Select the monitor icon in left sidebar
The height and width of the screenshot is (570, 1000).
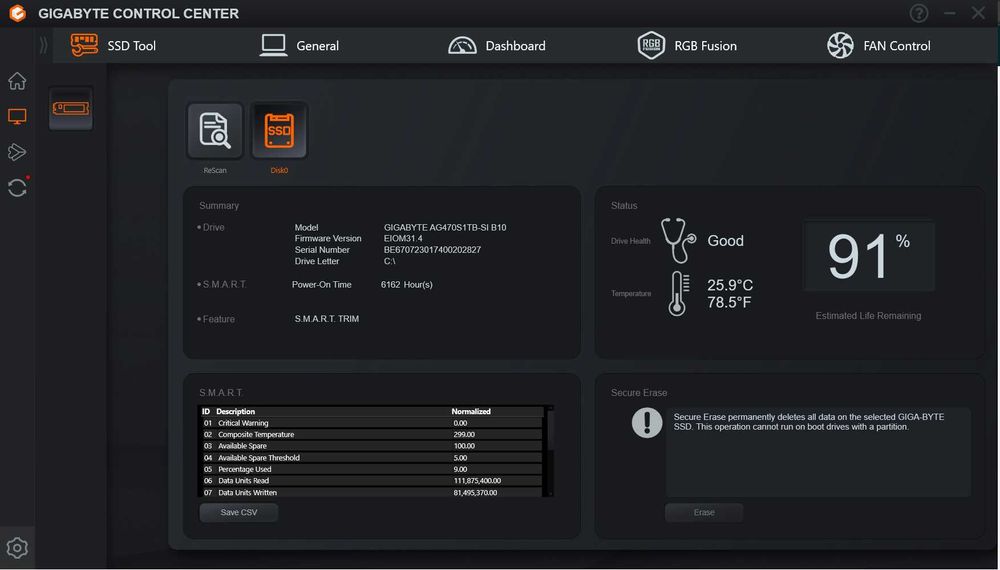[x=17, y=117]
